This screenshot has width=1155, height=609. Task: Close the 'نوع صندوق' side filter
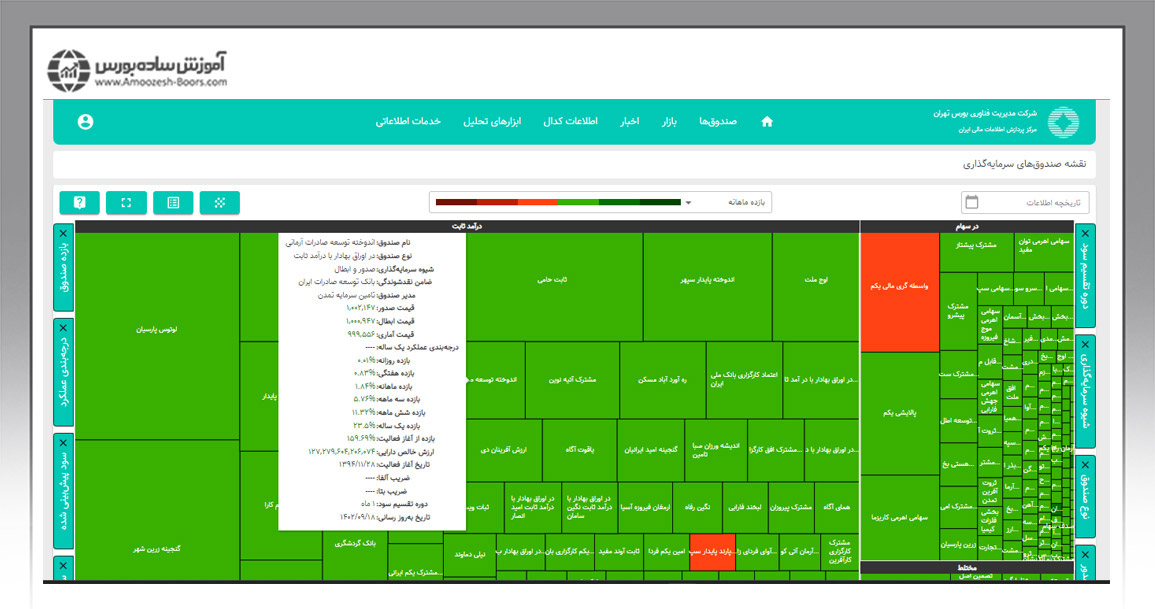1086,463
